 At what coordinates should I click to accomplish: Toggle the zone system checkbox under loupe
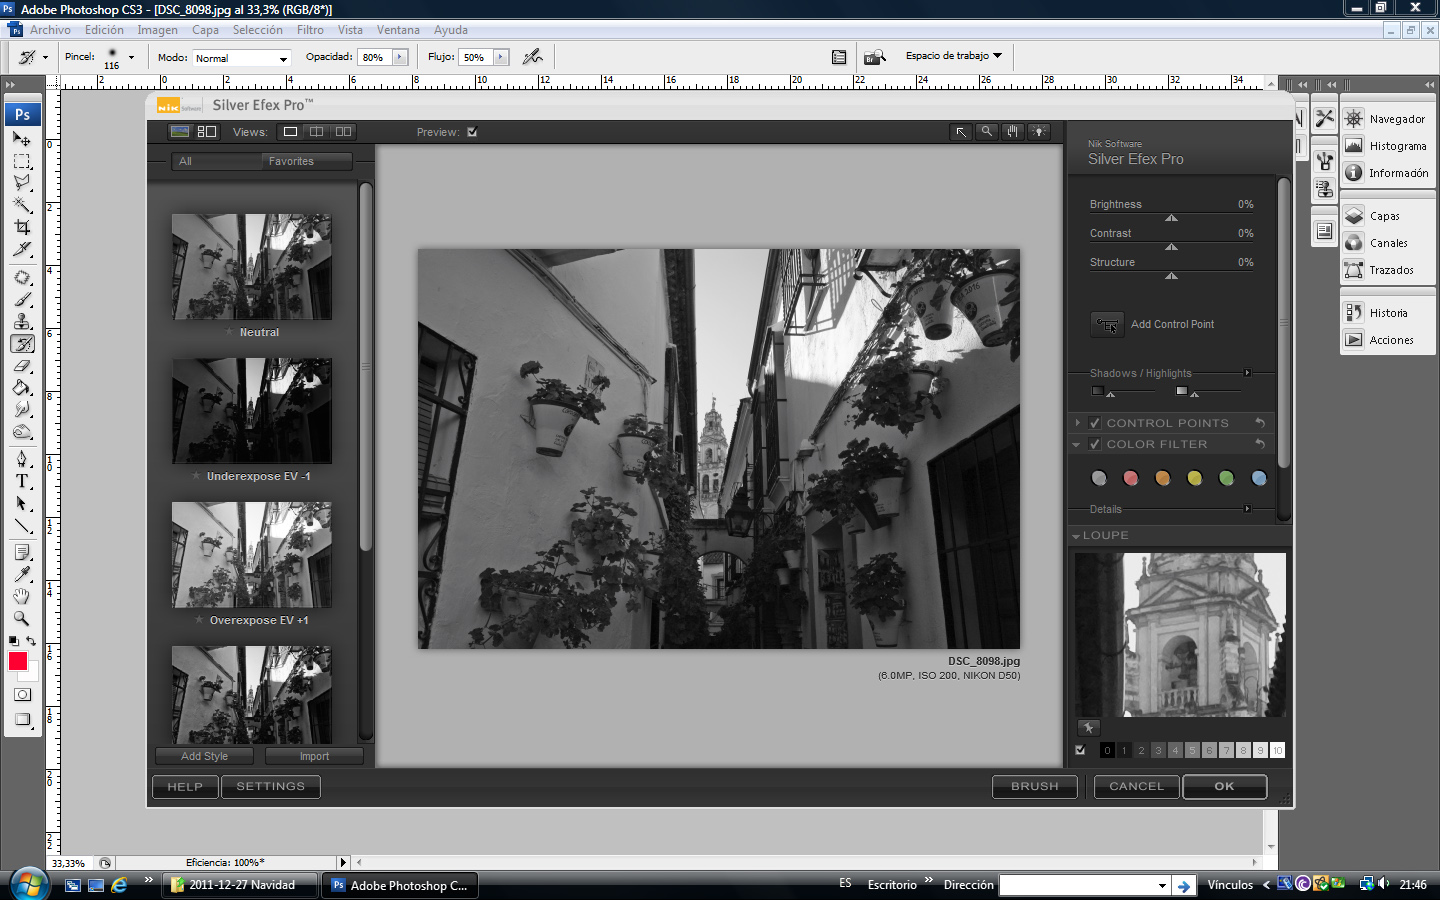coord(1080,750)
